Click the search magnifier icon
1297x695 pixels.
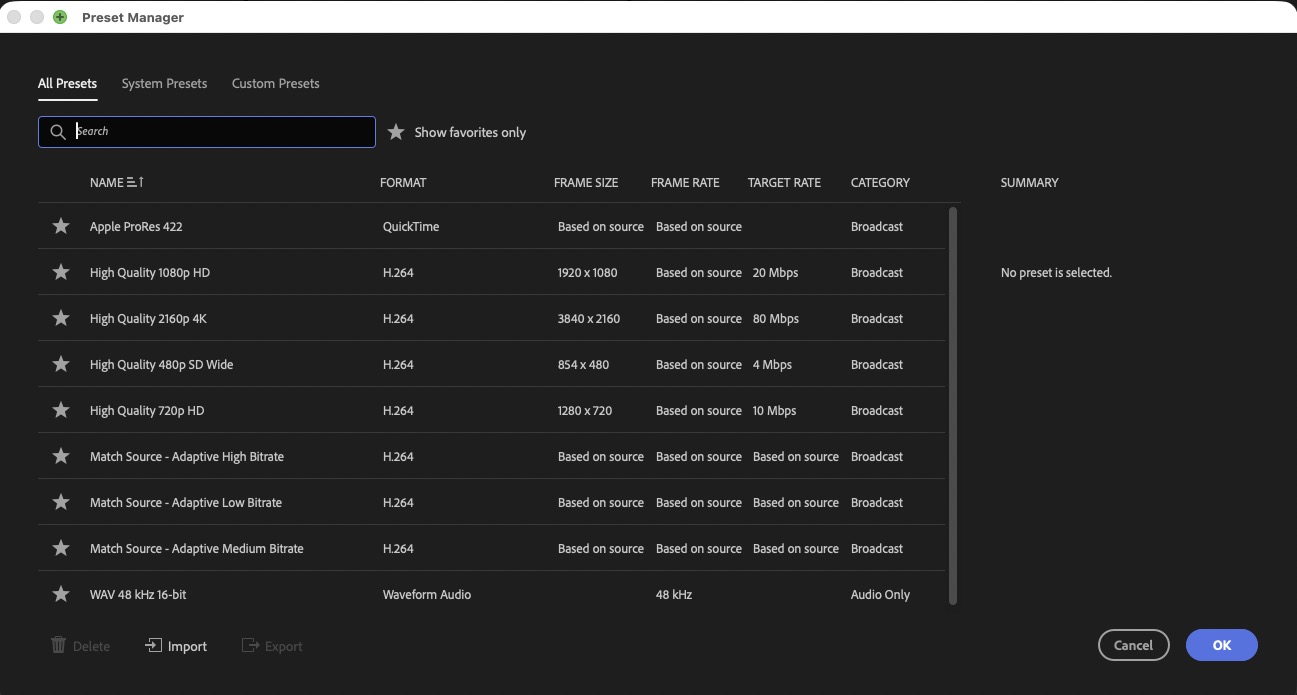[x=58, y=132]
